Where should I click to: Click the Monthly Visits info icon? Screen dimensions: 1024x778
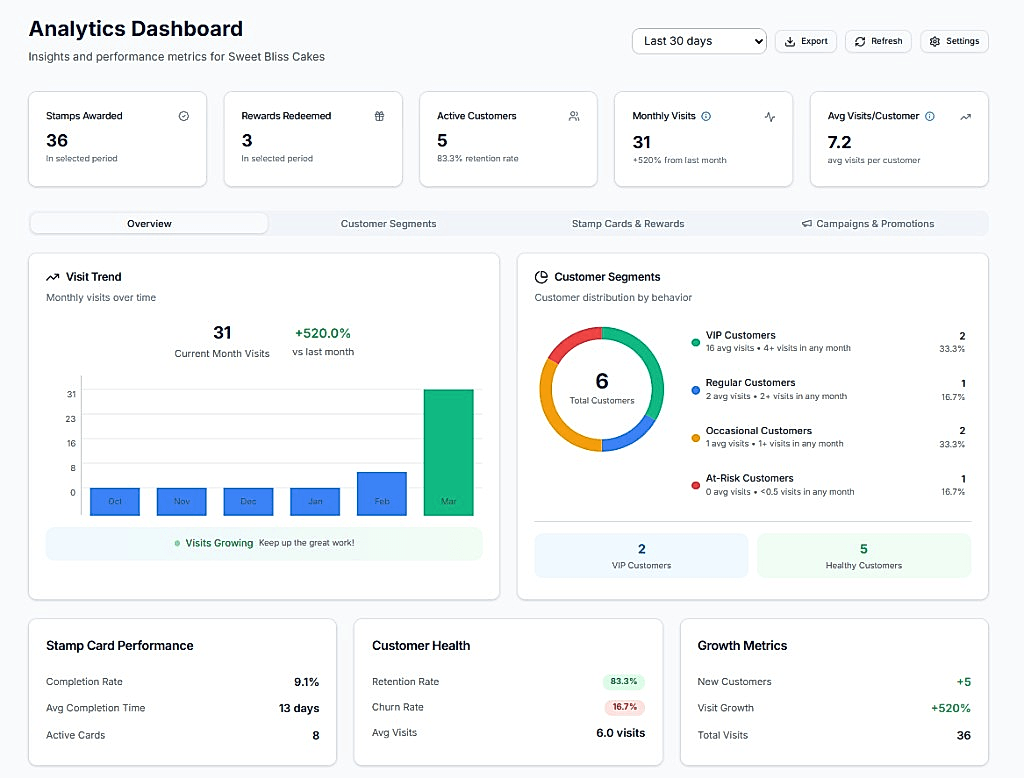coord(706,116)
